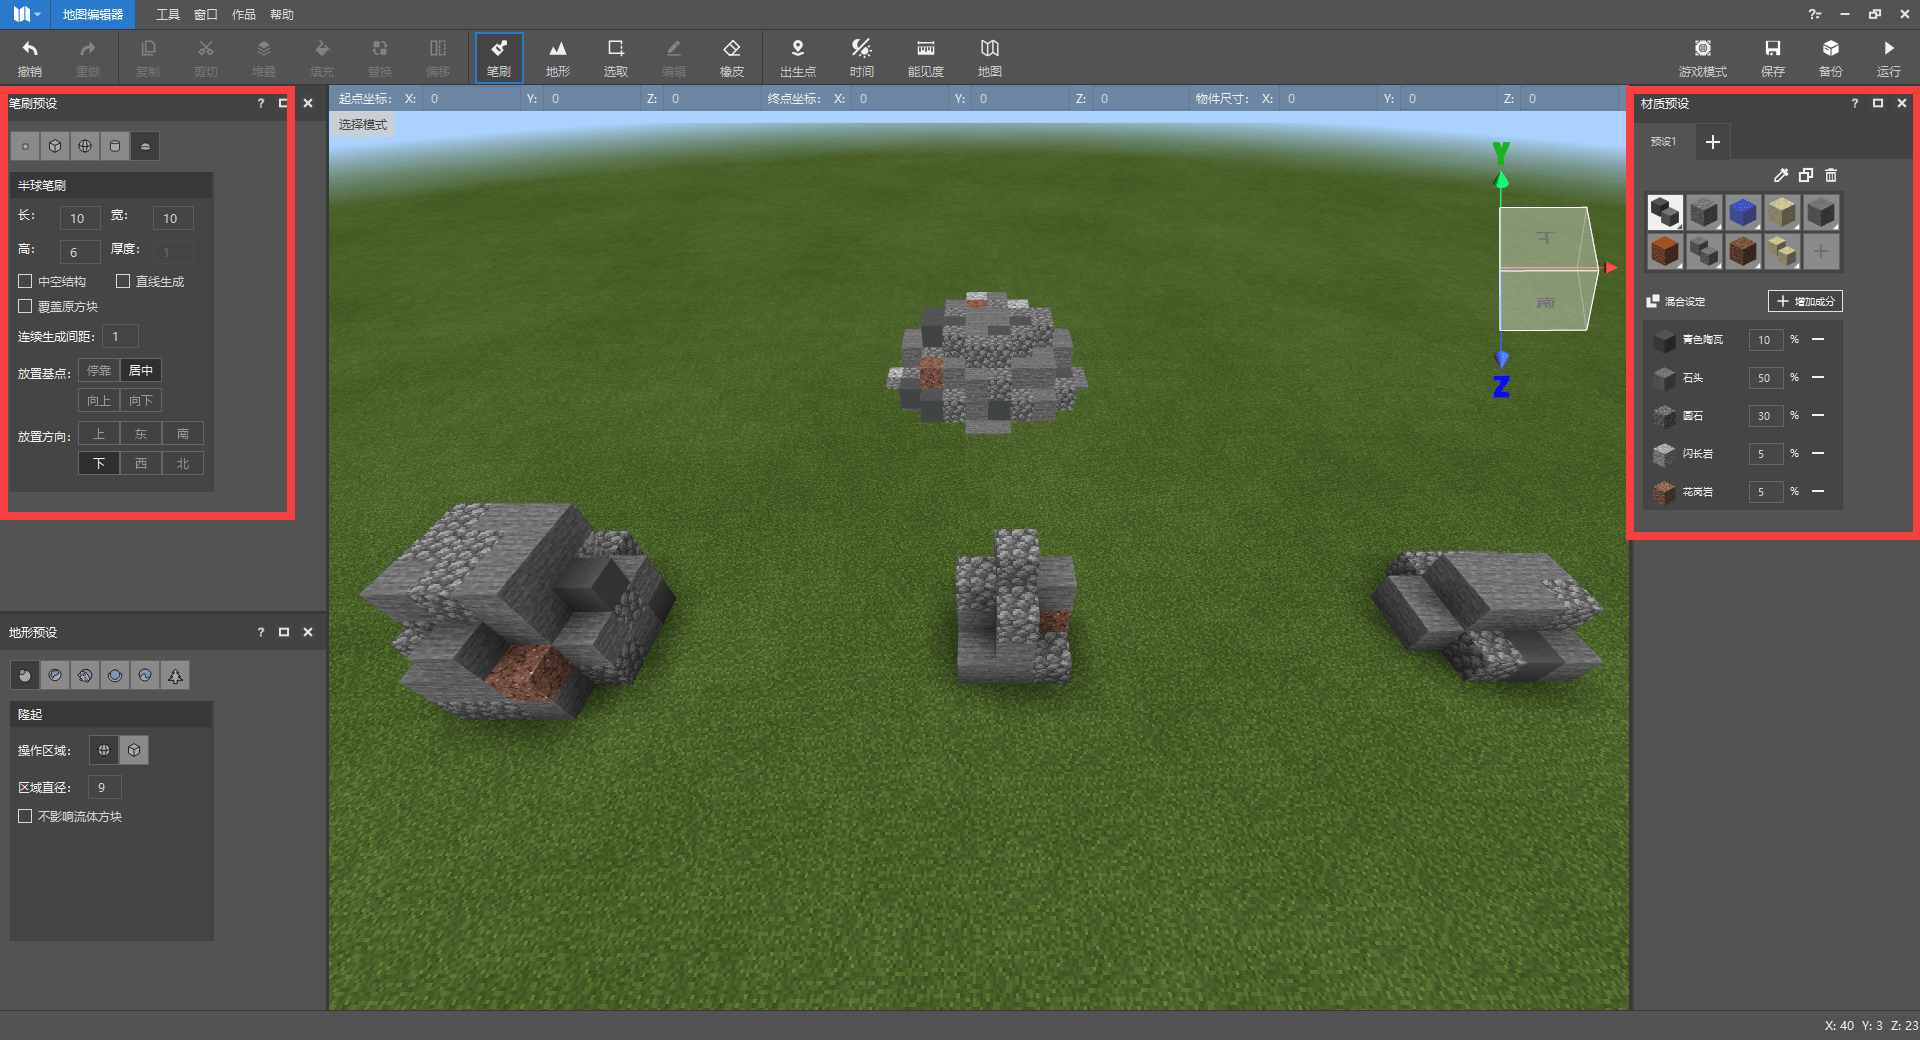Select the tree terrain preset icon
The height and width of the screenshot is (1040, 1920).
point(175,676)
